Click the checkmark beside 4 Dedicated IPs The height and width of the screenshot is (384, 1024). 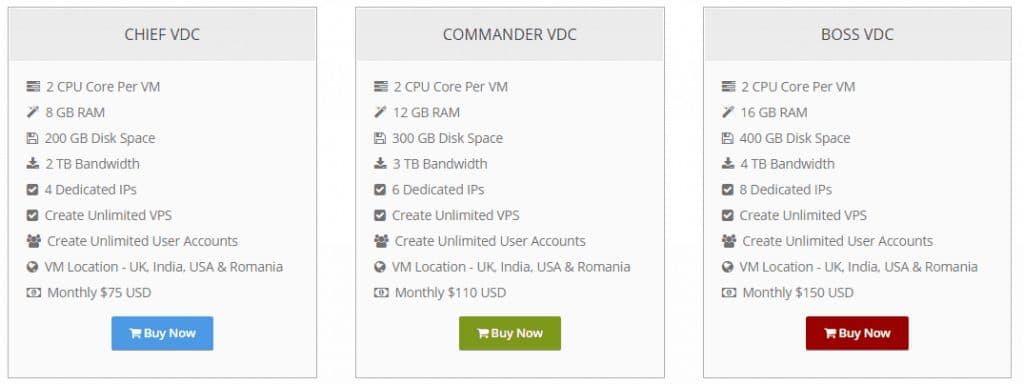click(32, 189)
